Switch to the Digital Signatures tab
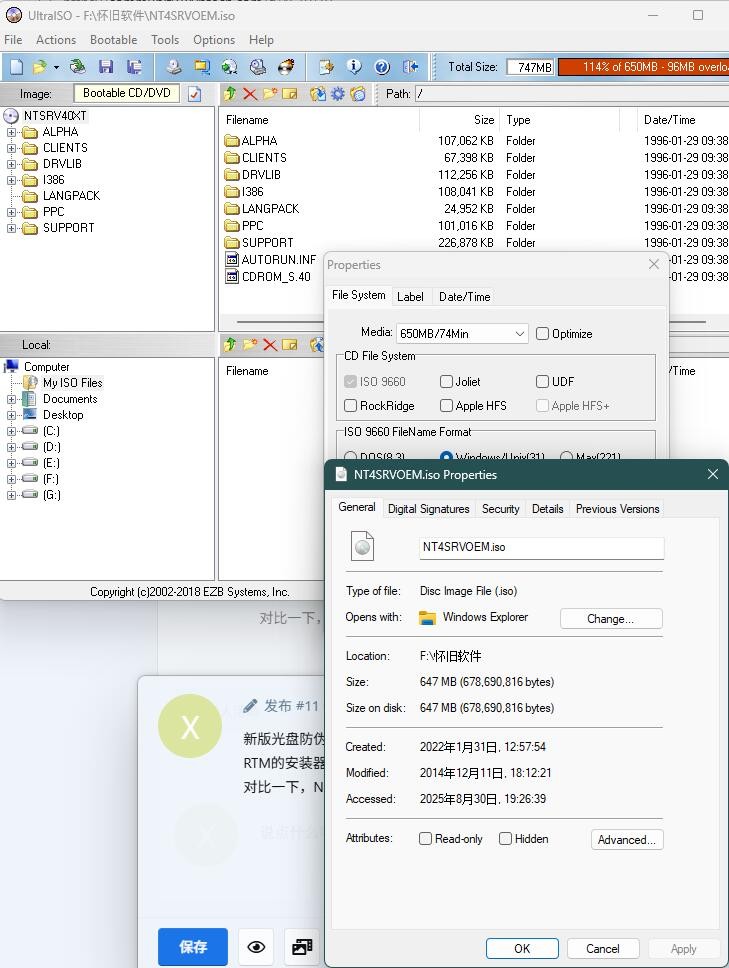This screenshot has width=729, height=968. coord(428,509)
